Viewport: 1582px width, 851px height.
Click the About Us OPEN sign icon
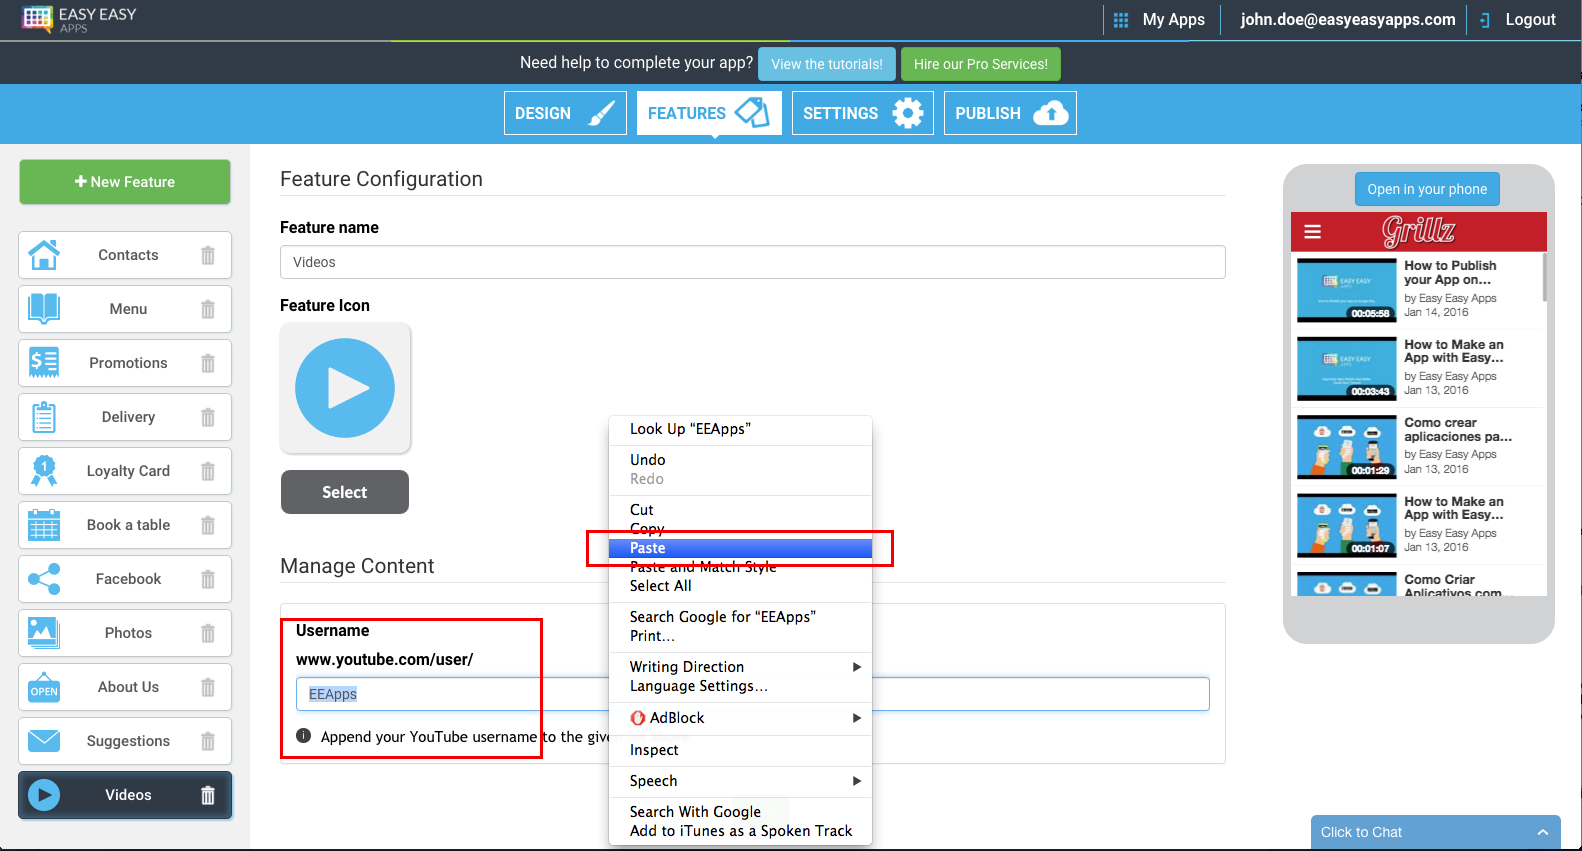pyautogui.click(x=44, y=687)
